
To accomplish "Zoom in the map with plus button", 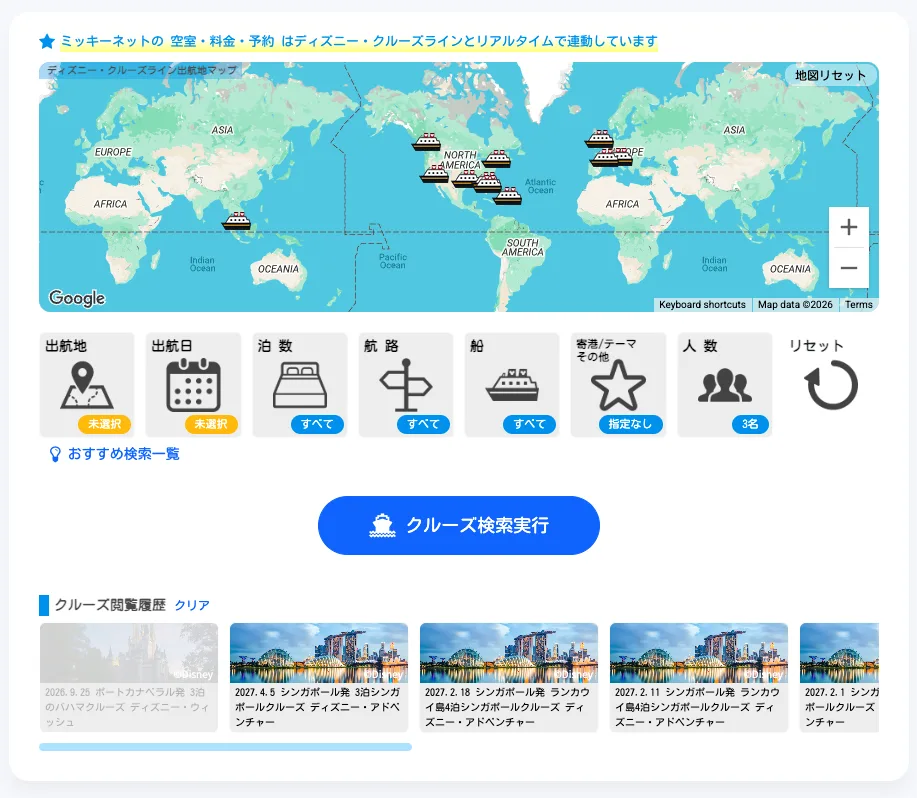I will (849, 227).
